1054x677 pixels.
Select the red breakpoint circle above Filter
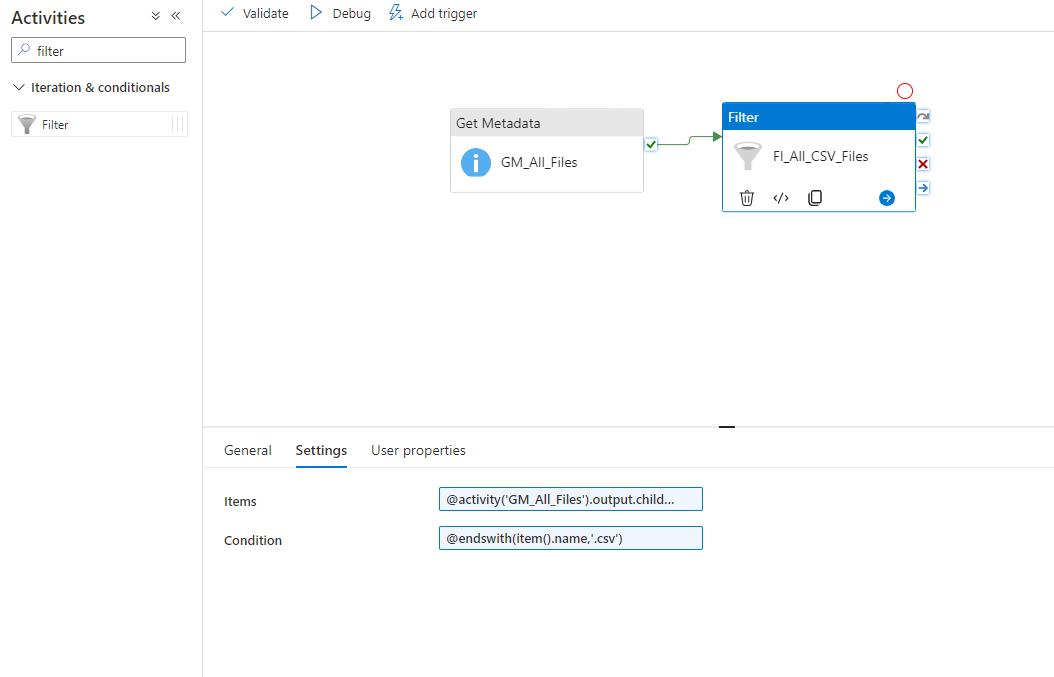coord(905,90)
